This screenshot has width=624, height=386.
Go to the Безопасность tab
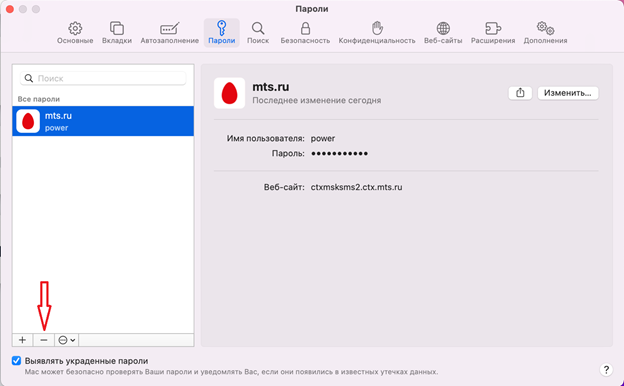coord(305,33)
